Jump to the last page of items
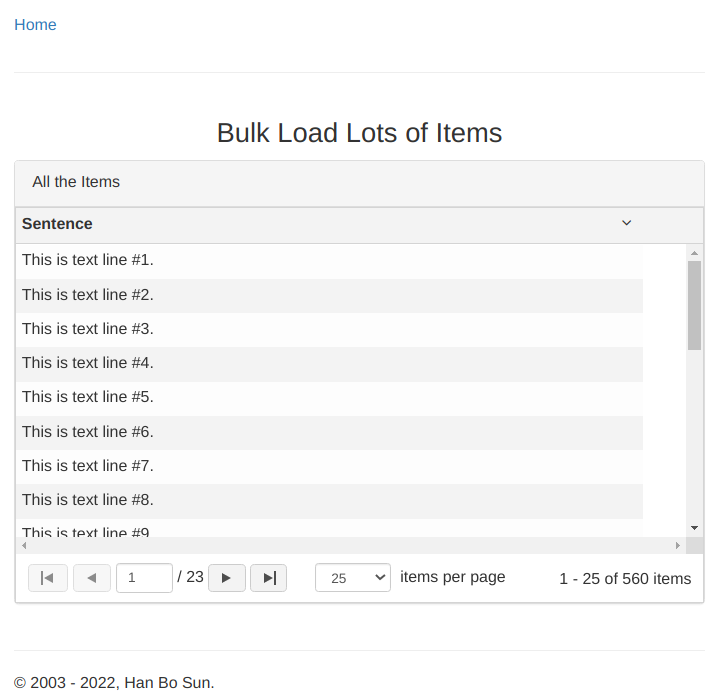716x694 pixels. [x=268, y=578]
